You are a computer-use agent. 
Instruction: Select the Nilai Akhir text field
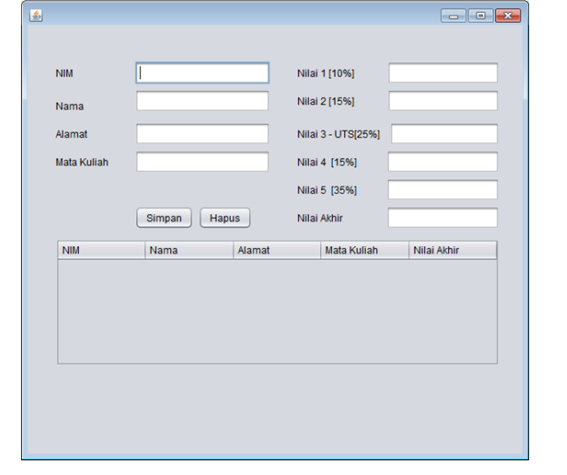(x=443, y=218)
